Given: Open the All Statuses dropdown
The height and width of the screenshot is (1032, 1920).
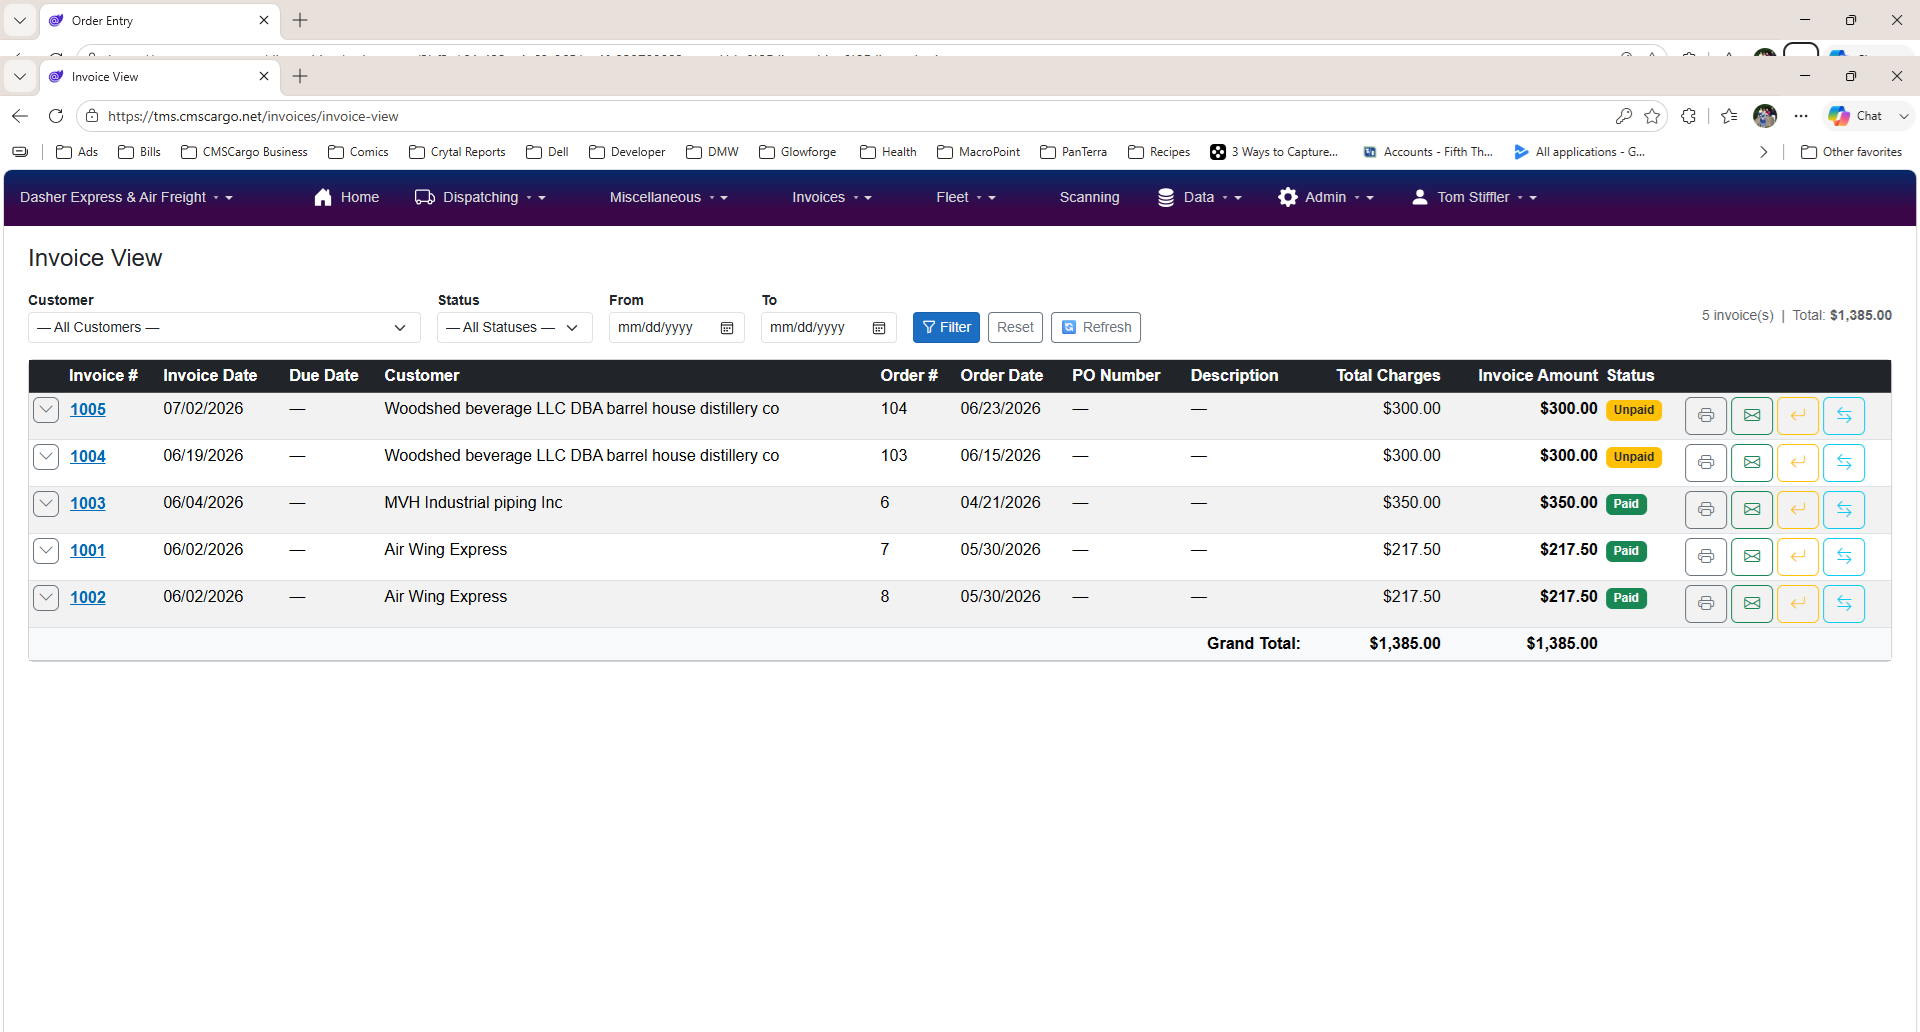Looking at the screenshot, I should 515,327.
